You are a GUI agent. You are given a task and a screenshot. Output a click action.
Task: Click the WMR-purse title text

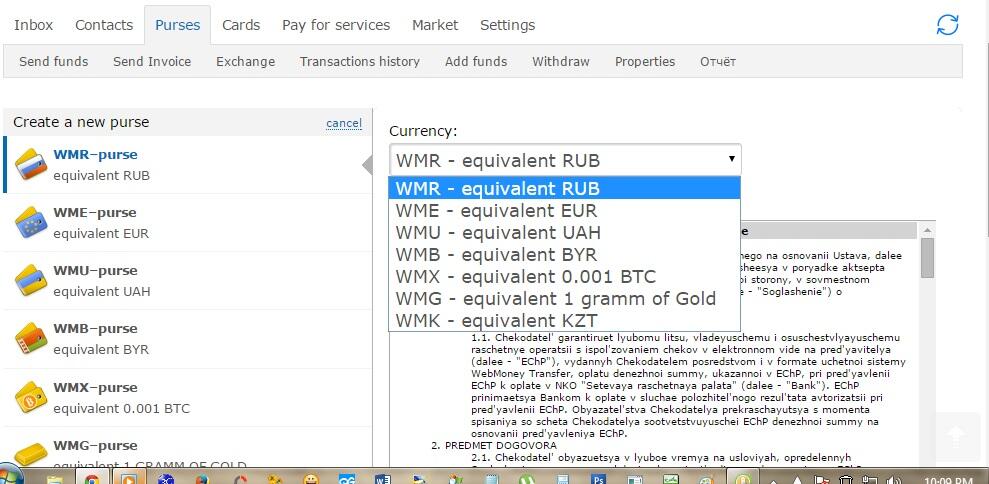(95, 155)
